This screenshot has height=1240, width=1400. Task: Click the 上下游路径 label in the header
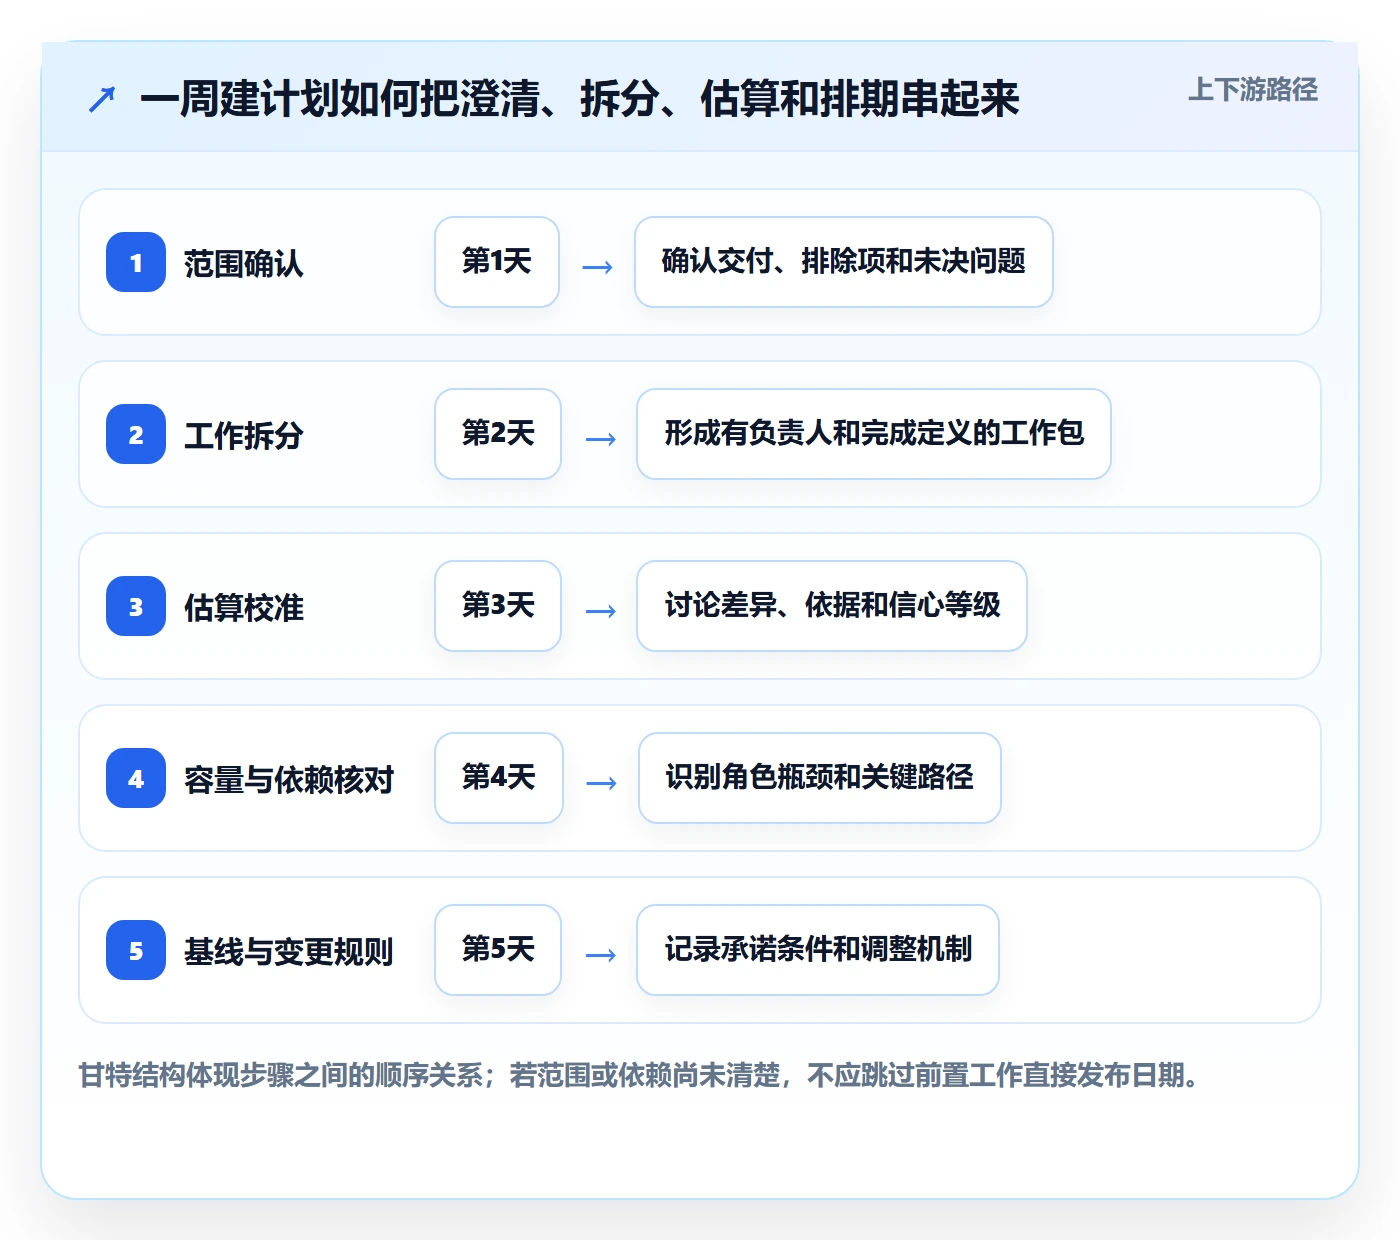pos(1252,90)
